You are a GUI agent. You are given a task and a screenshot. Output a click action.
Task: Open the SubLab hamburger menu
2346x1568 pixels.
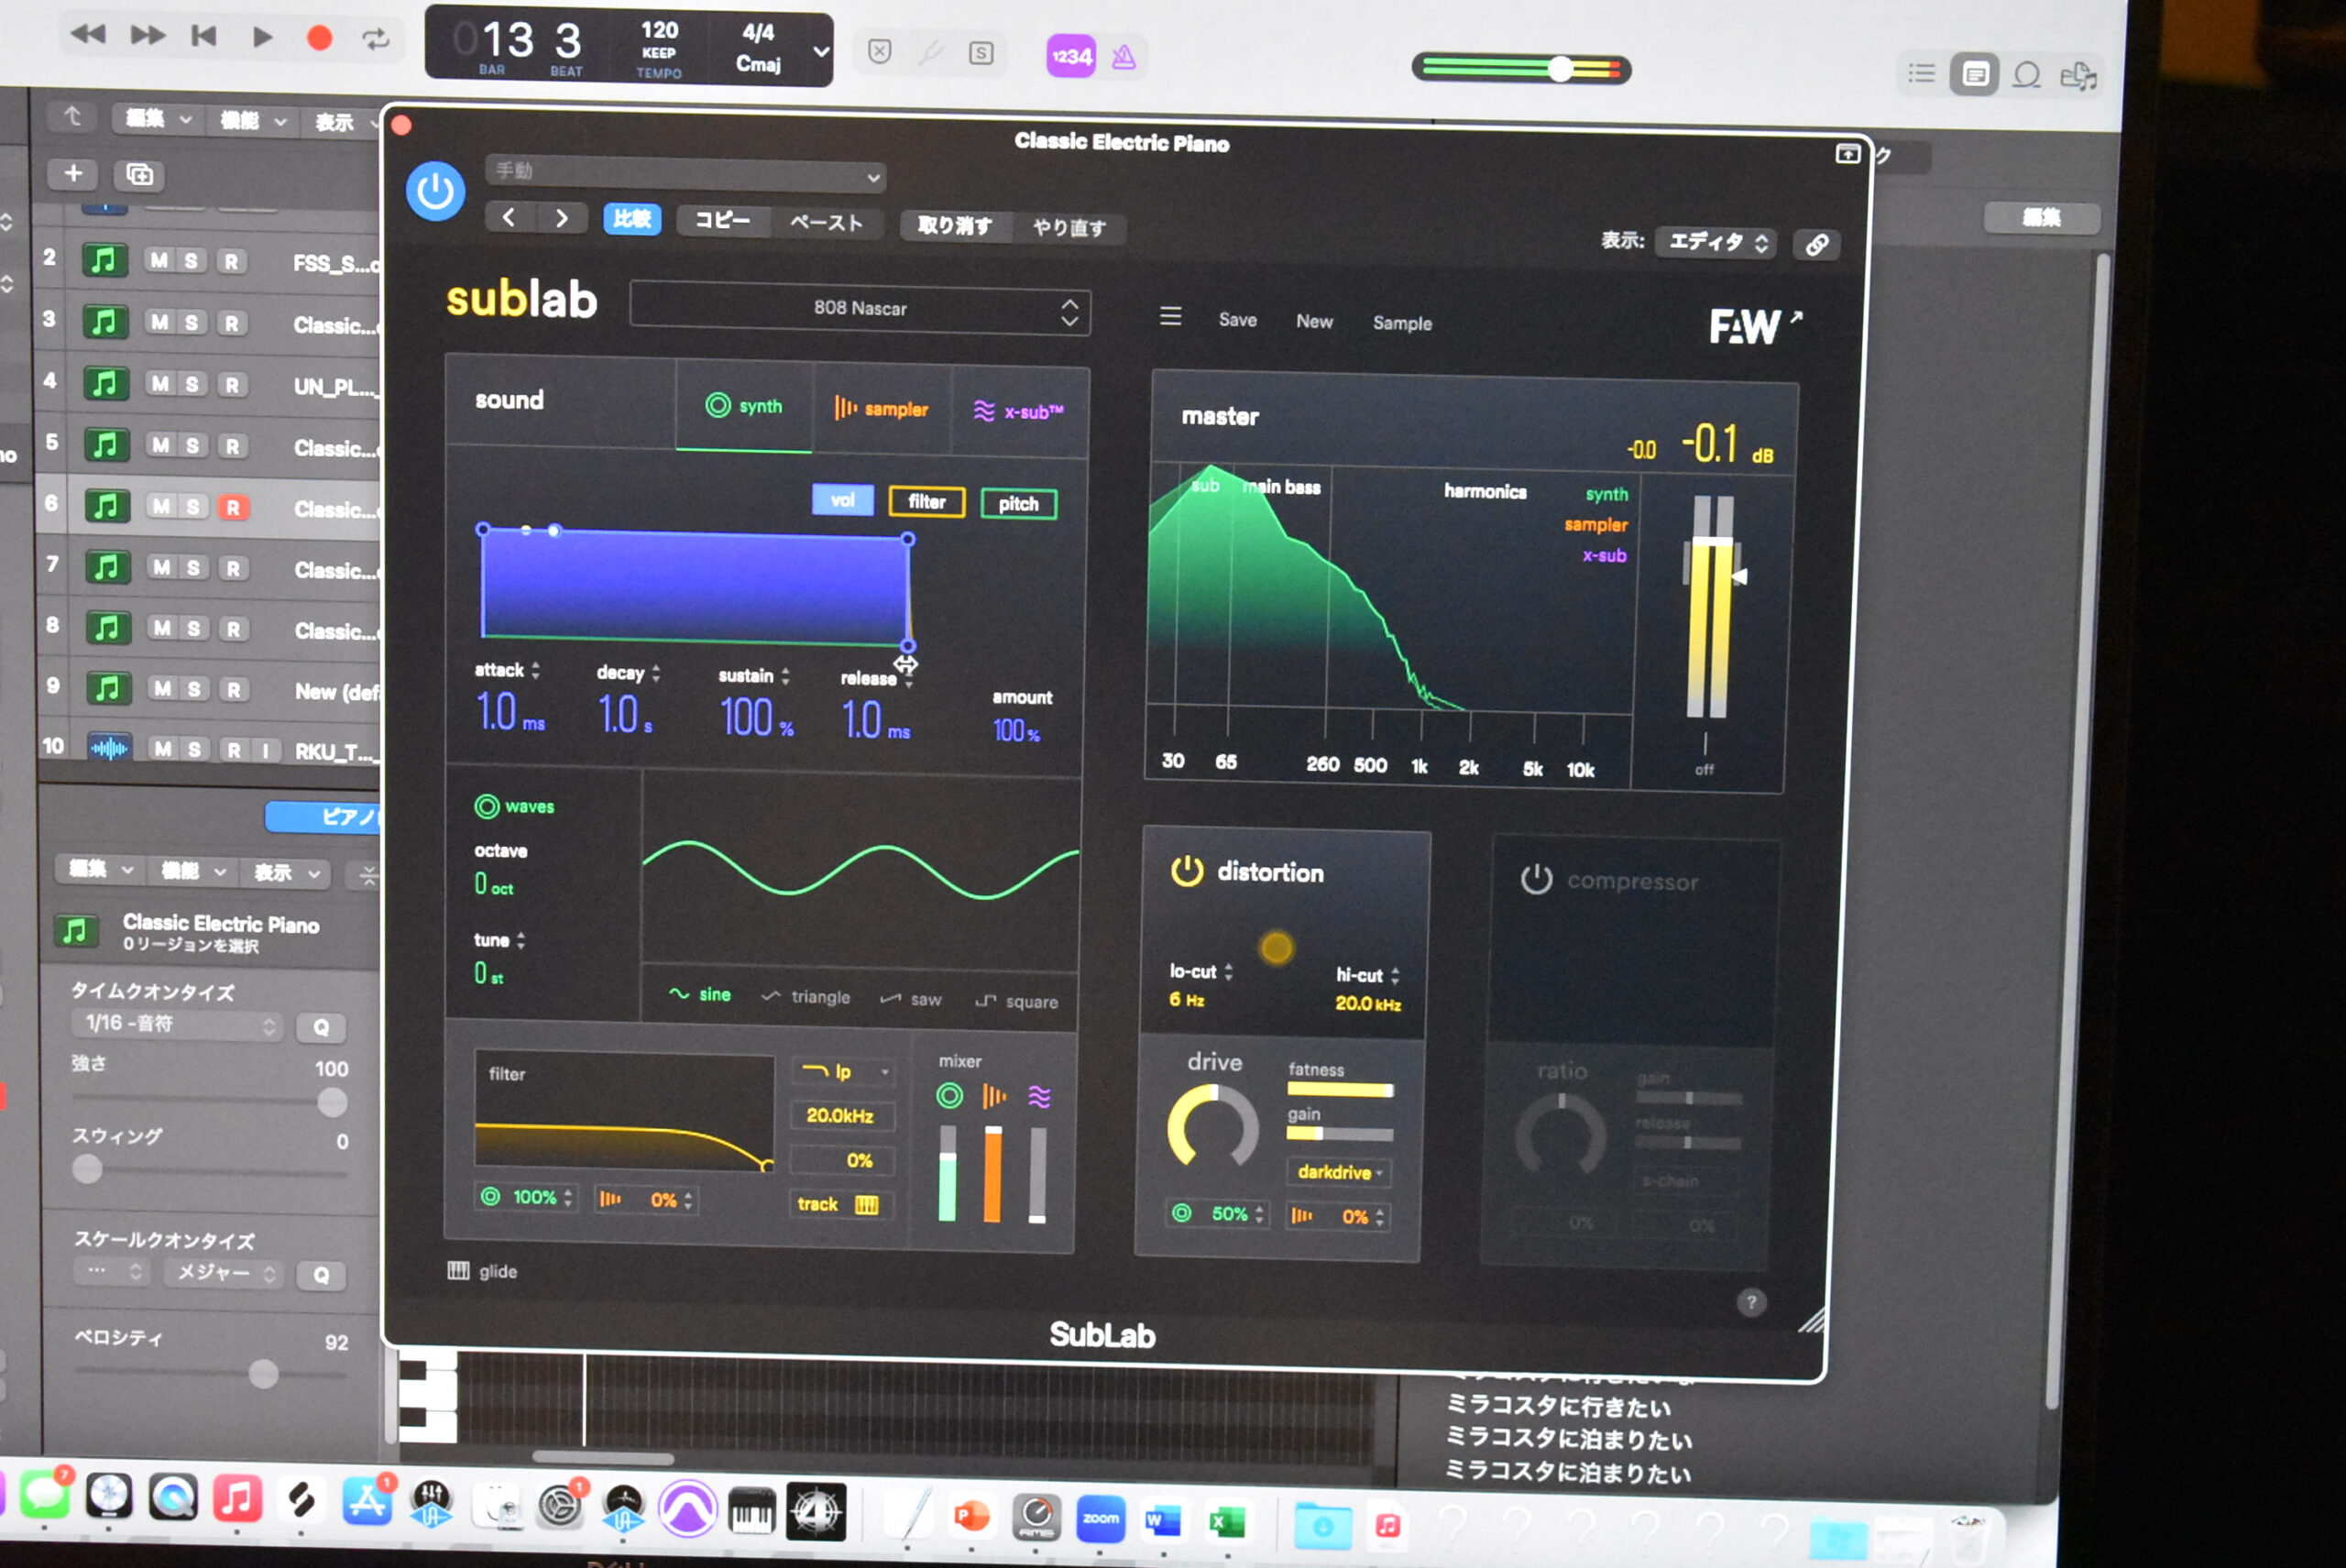(x=1170, y=317)
